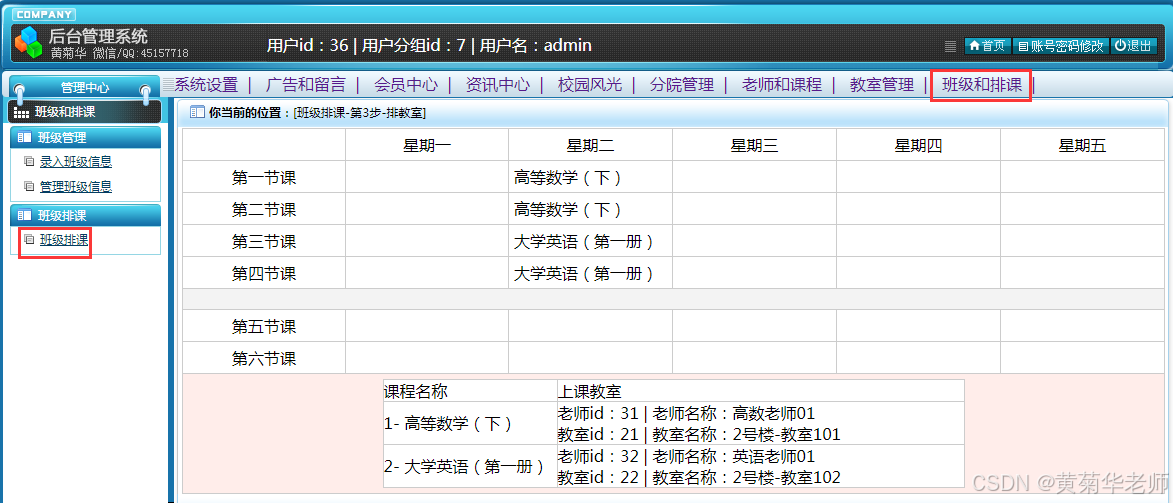Click the icon beside 班级管理 section
The height and width of the screenshot is (503, 1173).
(x=25, y=137)
